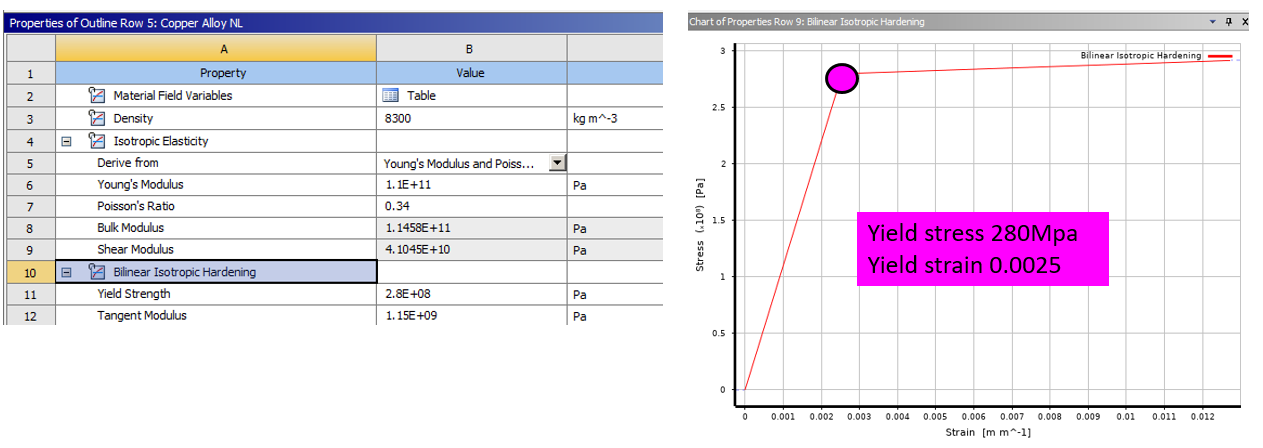This screenshot has height=448, width=1263.
Task: Click the Derive from label
Action: [x=127, y=163]
